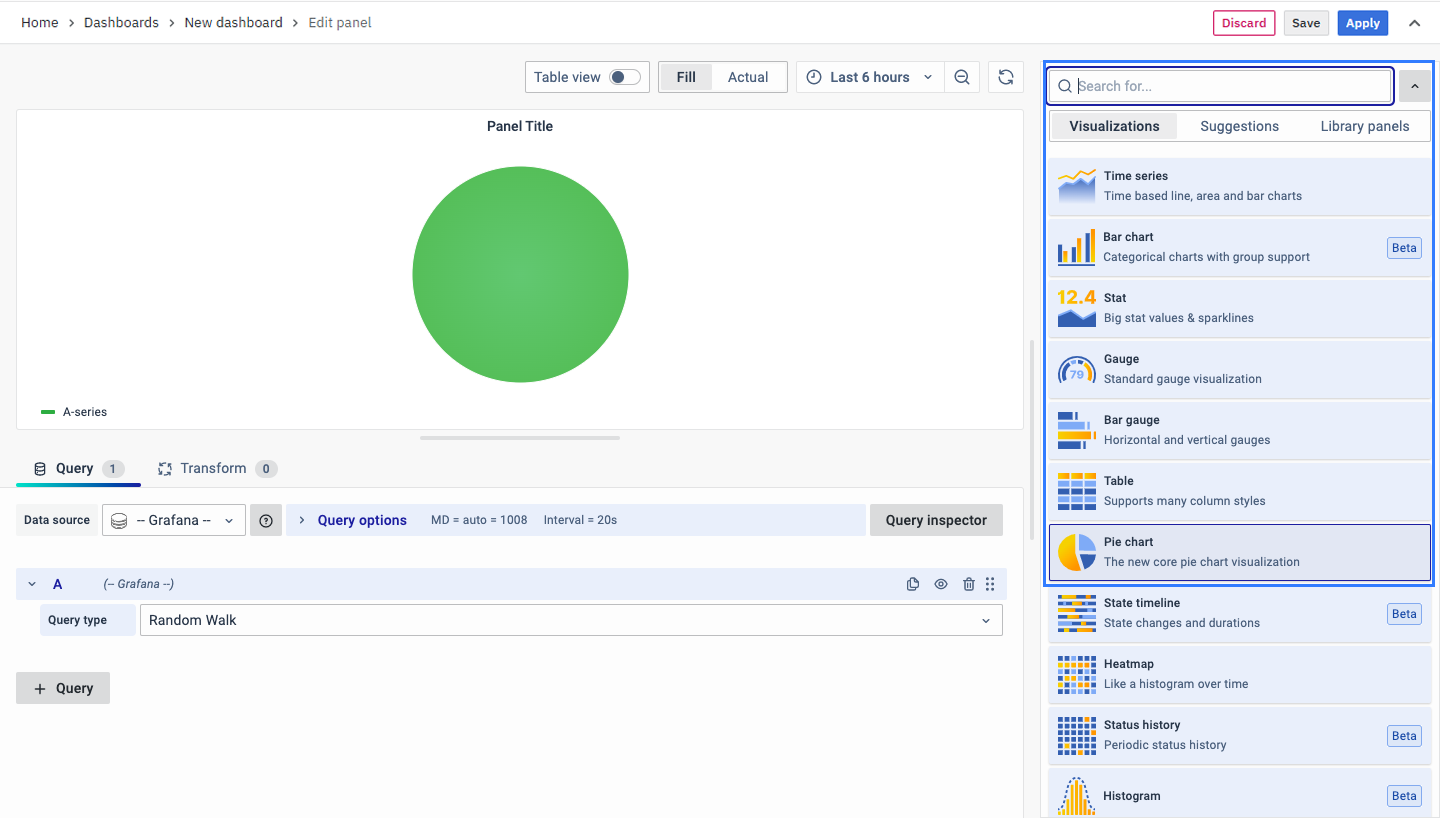Delete query A using the trash icon
Viewport: 1440px width, 818px height.
pyautogui.click(x=968, y=584)
